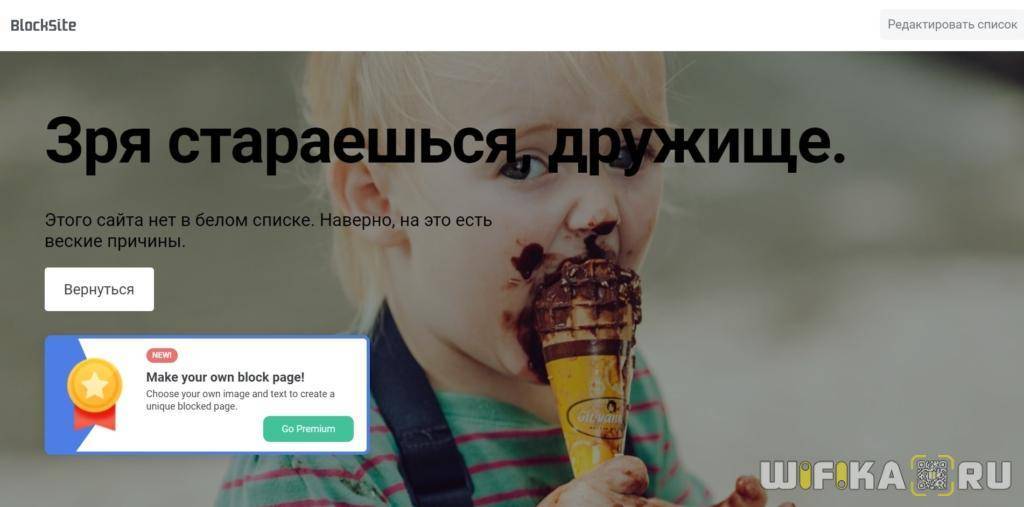This screenshot has height=507, width=1024.
Task: Select the Make your own block page! heading
Action: 225,377
